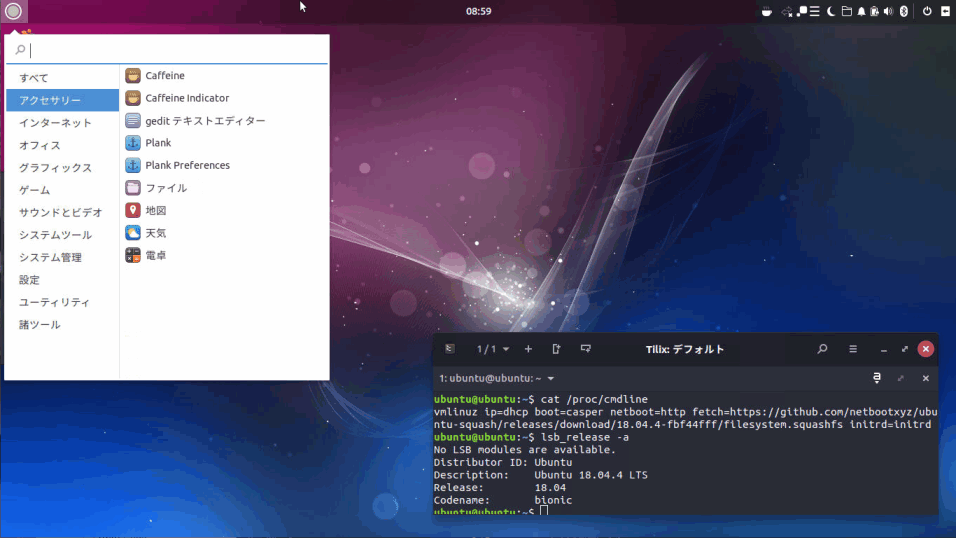Screen dimensions: 956x538
Task: Click the bionic codename text
Action: [553, 500]
